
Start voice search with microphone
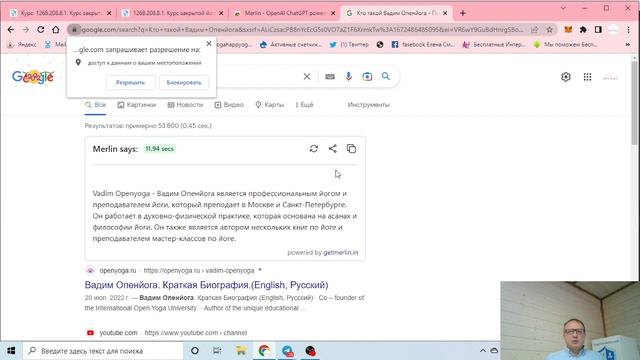coord(348,76)
